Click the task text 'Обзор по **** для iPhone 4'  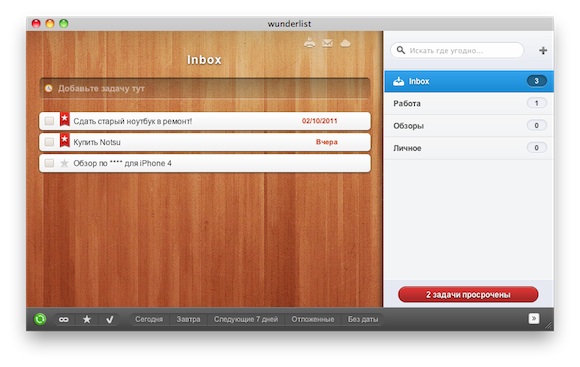122,164
